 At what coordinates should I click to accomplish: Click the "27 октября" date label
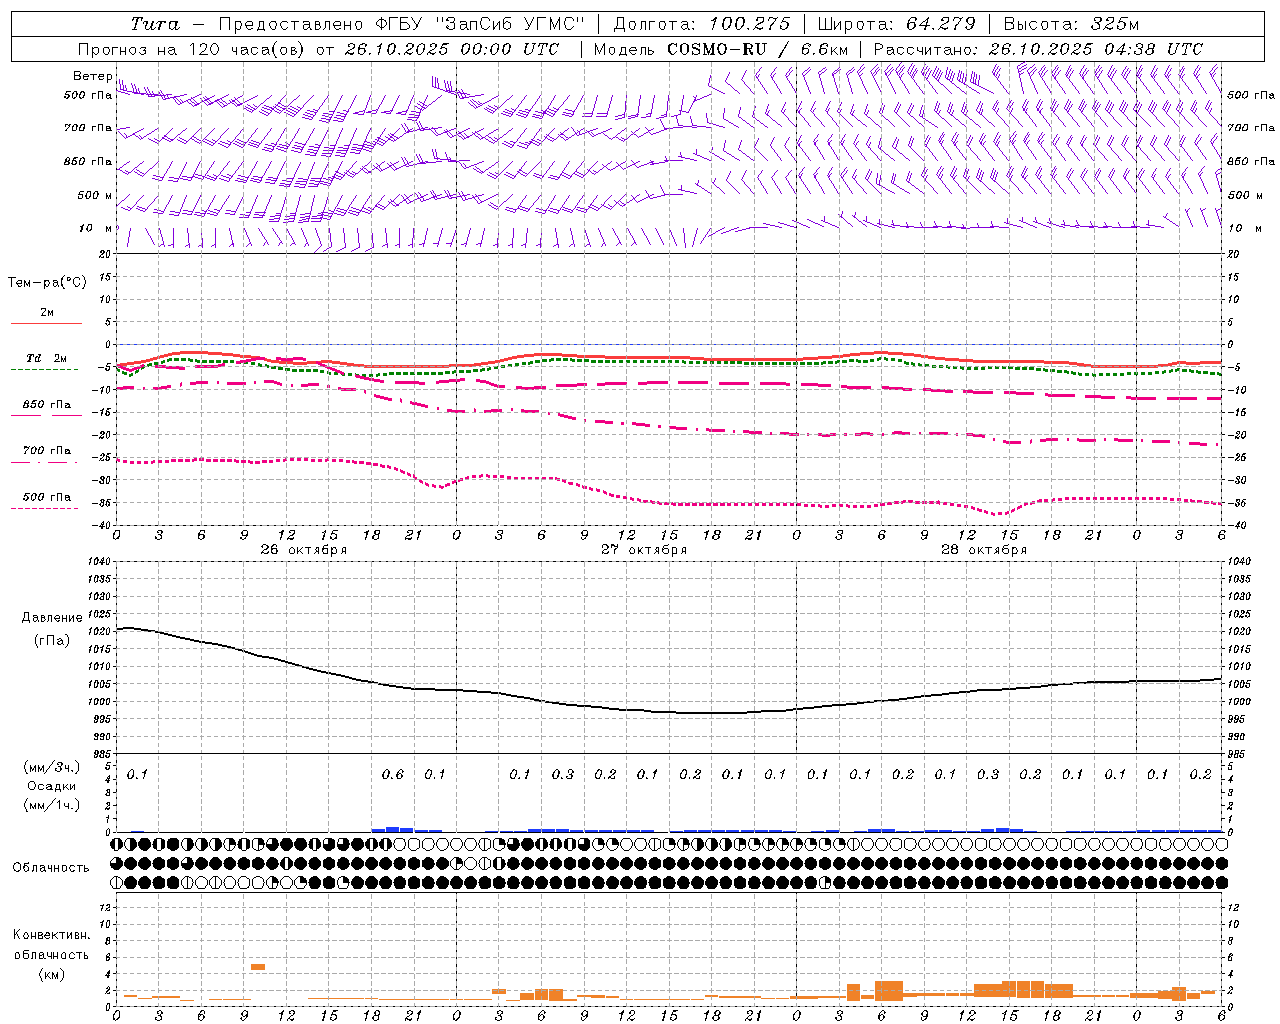click(x=644, y=550)
